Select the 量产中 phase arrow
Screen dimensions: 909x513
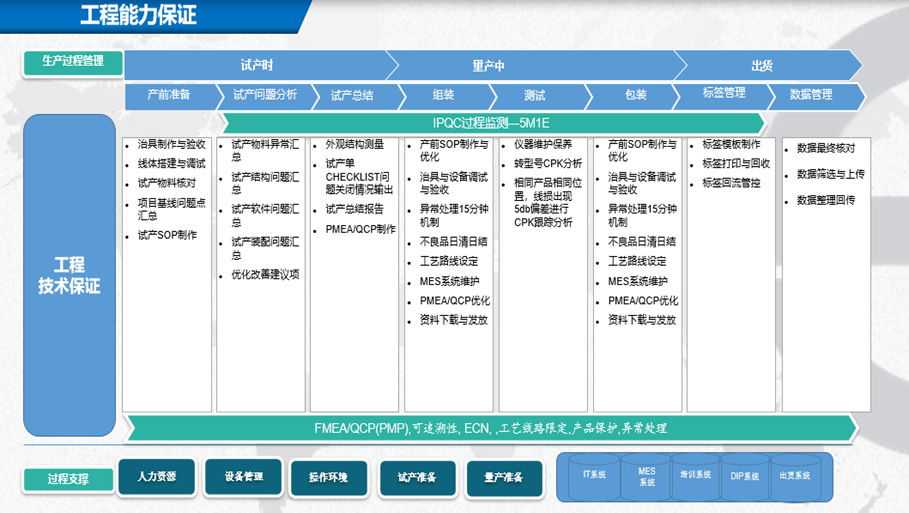pyautogui.click(x=490, y=66)
